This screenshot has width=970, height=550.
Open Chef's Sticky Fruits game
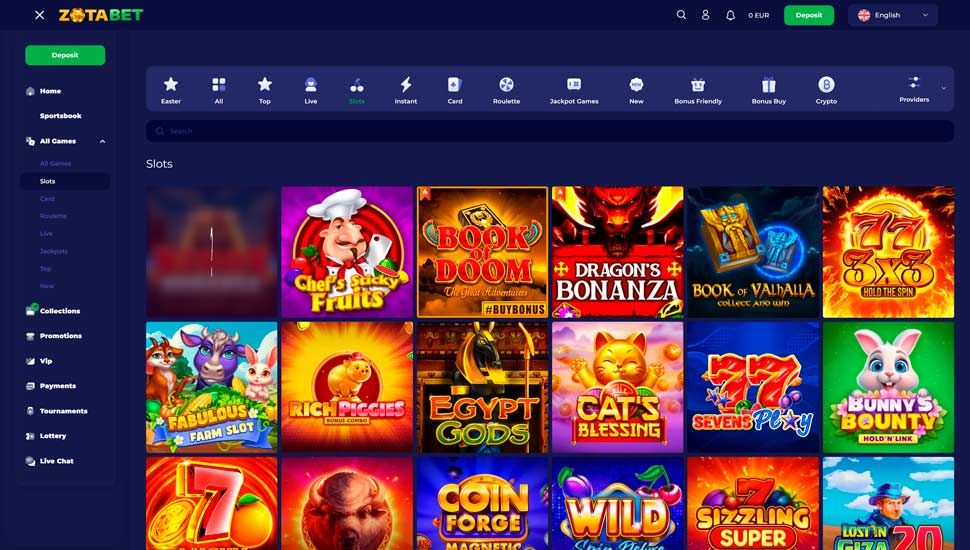click(346, 252)
